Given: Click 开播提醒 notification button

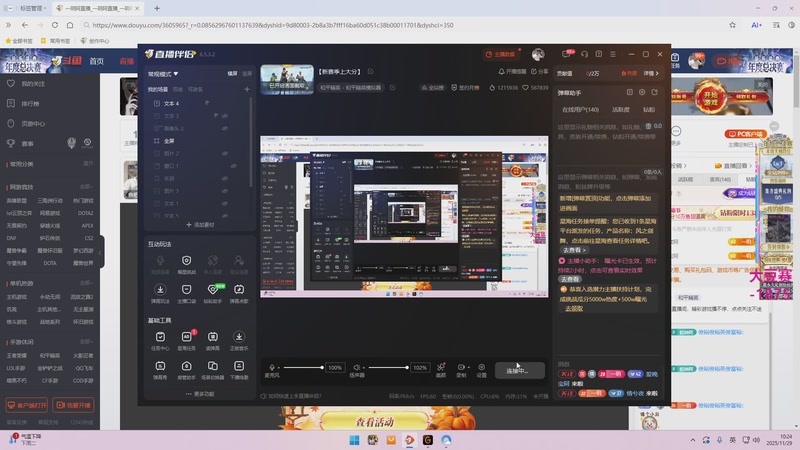Looking at the screenshot, I should tap(512, 71).
